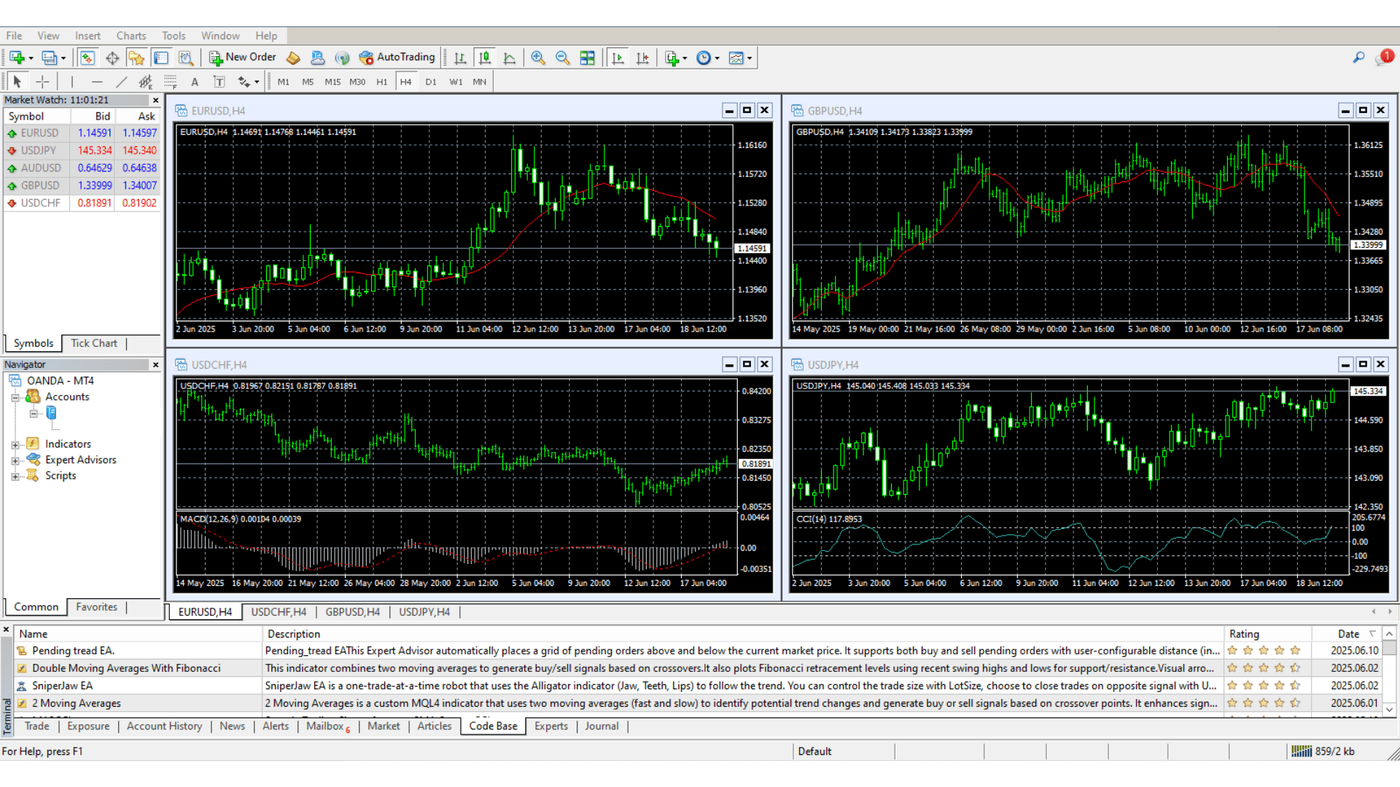Expand Expert Advisors in the Navigator
The width and height of the screenshot is (1400, 787).
coord(14,459)
